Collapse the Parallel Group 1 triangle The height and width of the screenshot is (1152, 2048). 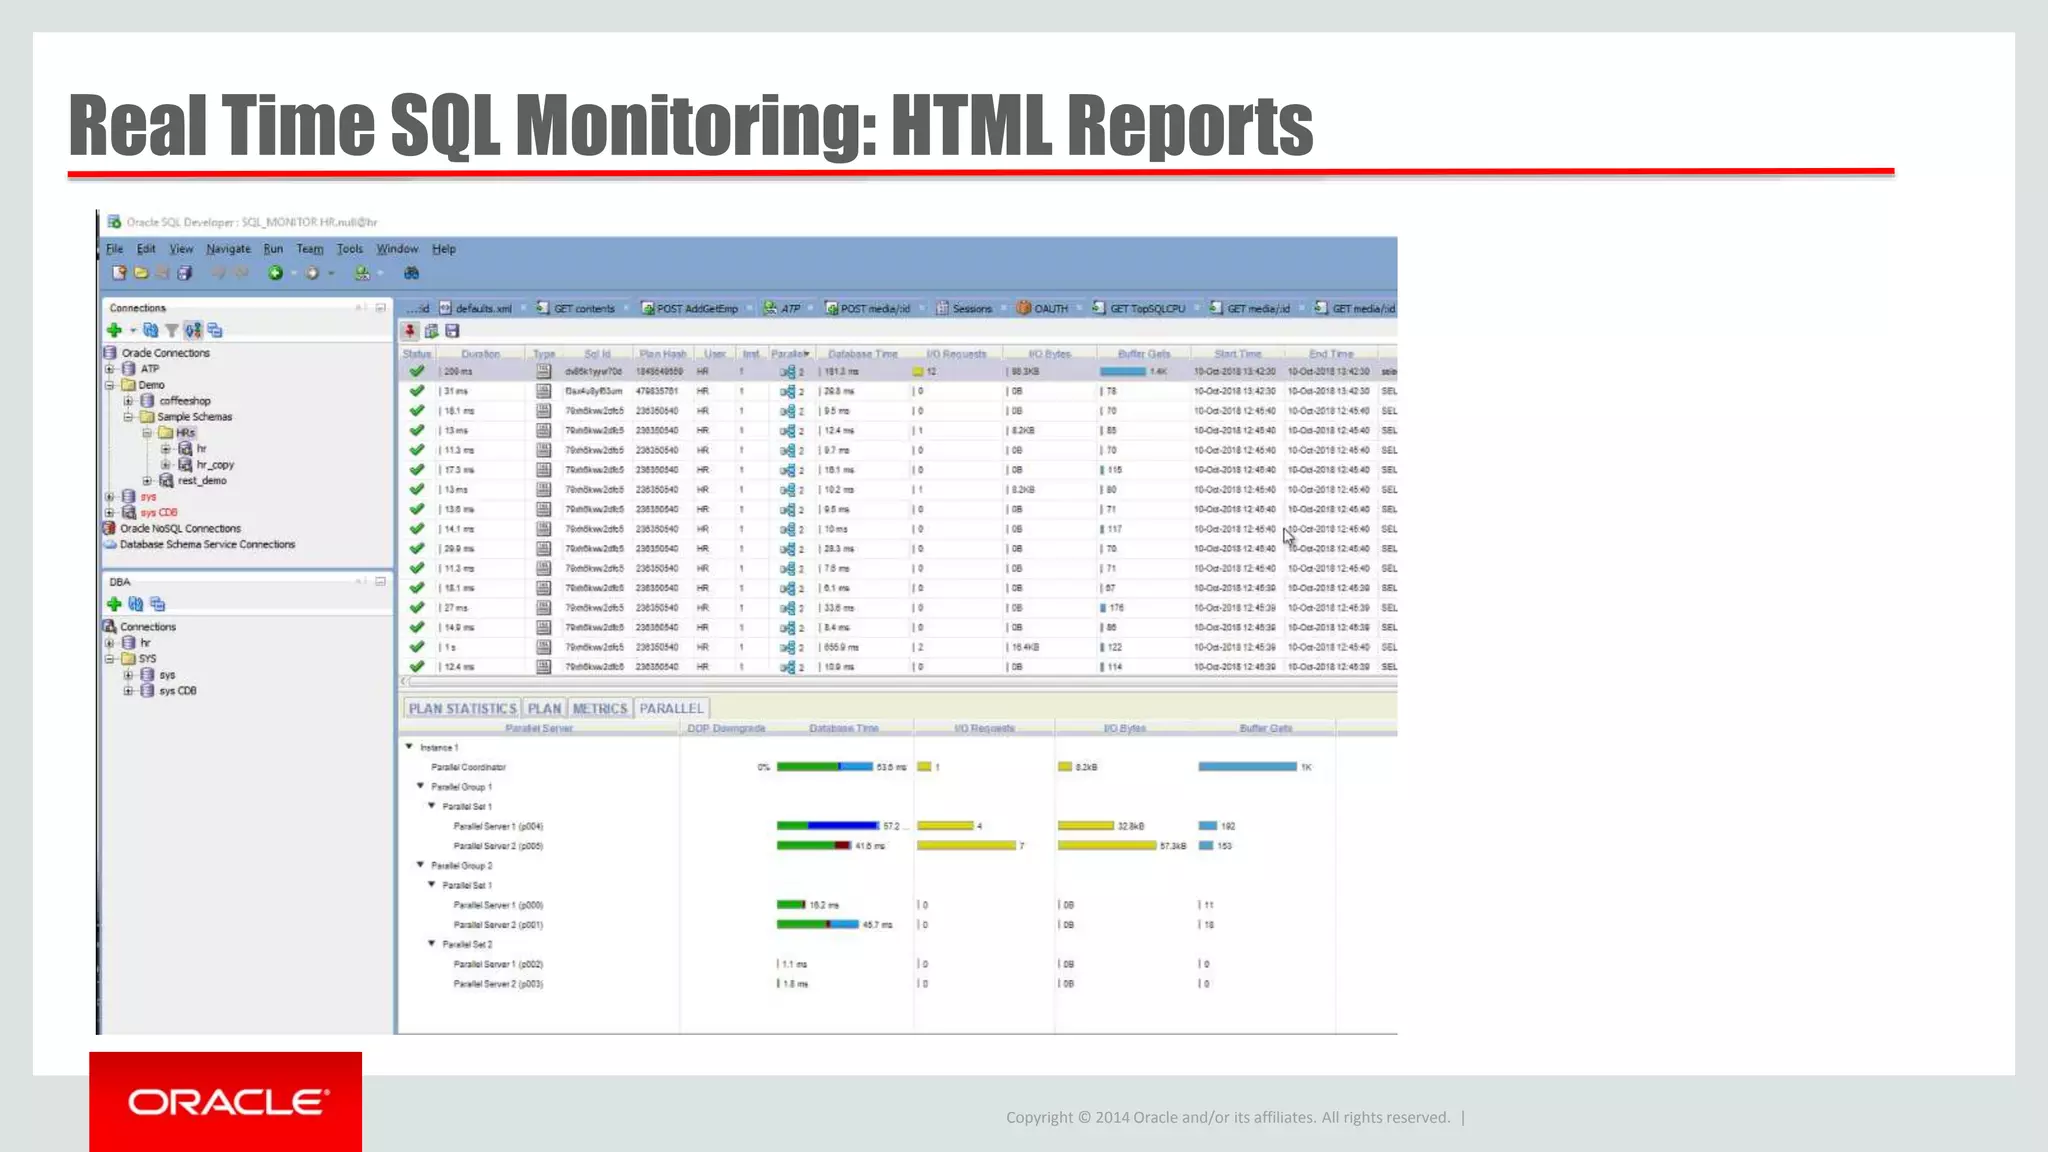pos(420,786)
